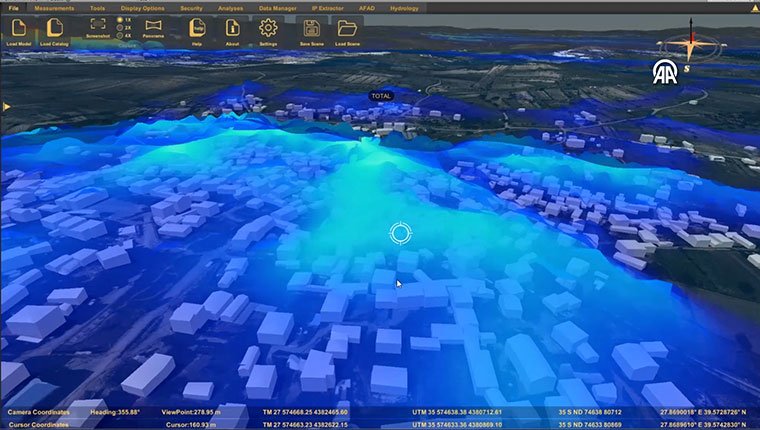The width and height of the screenshot is (760, 430).
Task: Click the compass rose navigation widget
Action: pyautogui.click(x=688, y=44)
